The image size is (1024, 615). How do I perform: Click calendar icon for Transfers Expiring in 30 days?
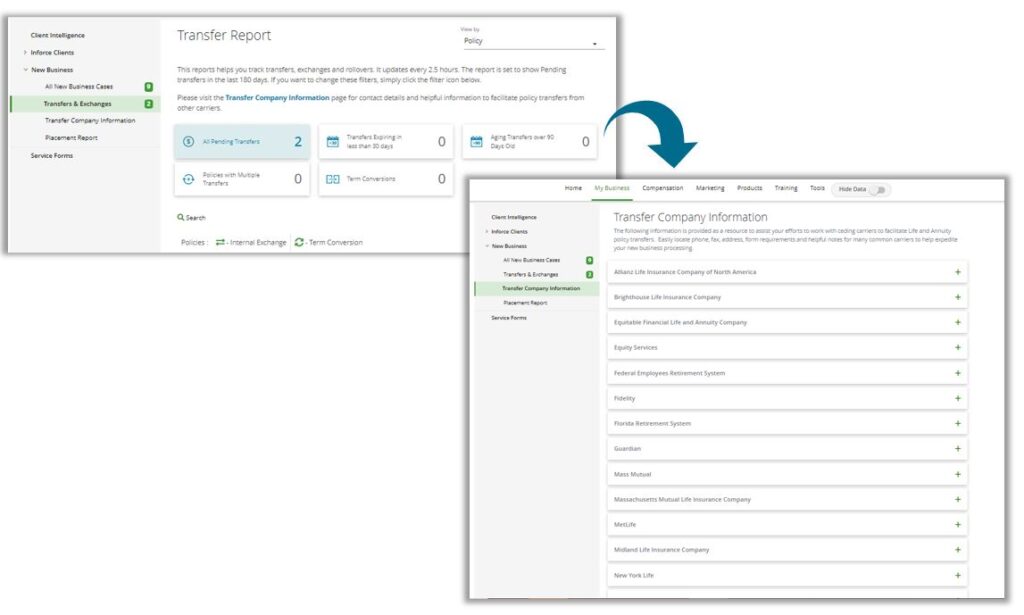(x=333, y=142)
